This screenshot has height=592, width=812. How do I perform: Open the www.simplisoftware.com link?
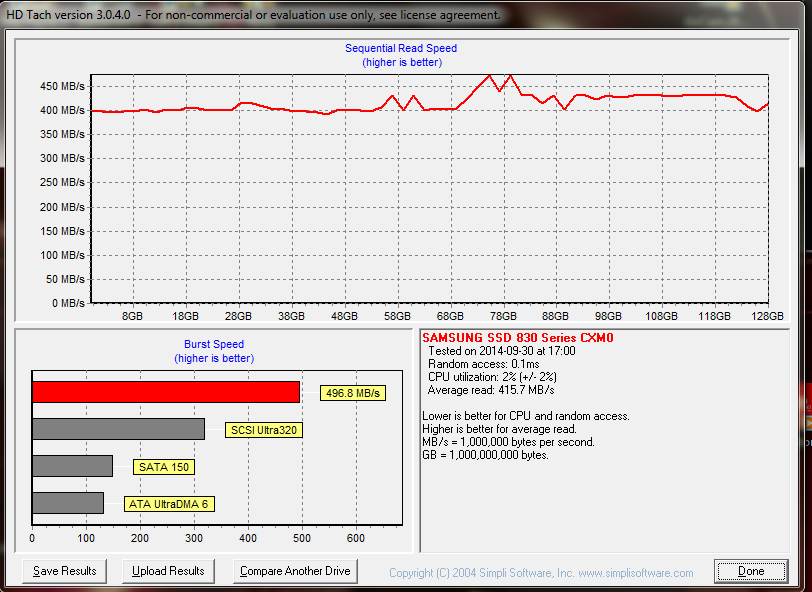[x=635, y=573]
